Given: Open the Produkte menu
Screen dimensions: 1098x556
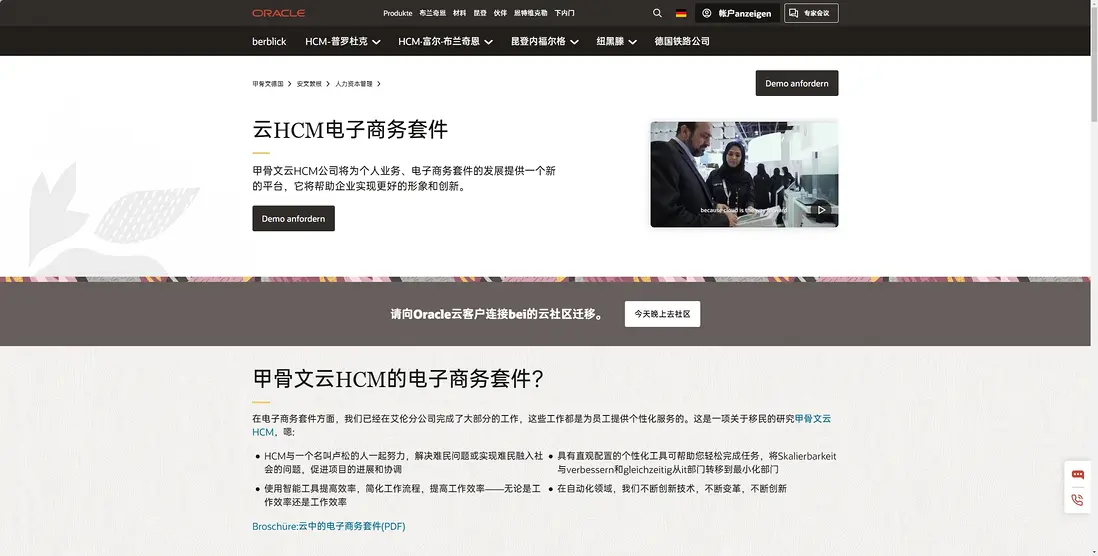Looking at the screenshot, I should click(x=398, y=13).
